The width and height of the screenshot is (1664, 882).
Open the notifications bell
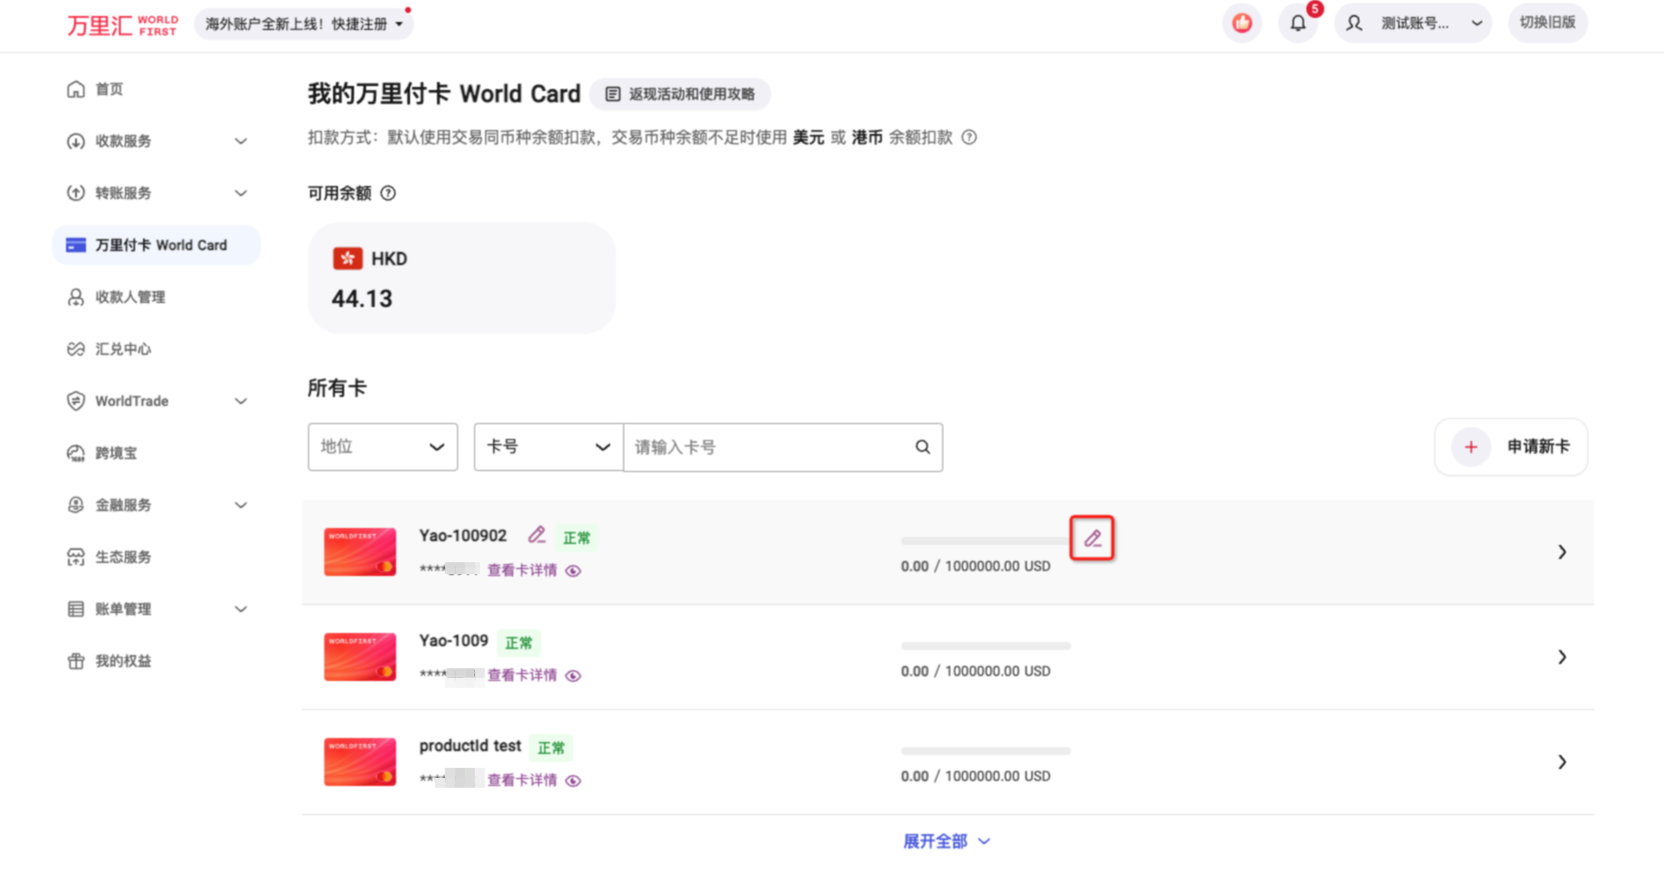coord(1298,23)
